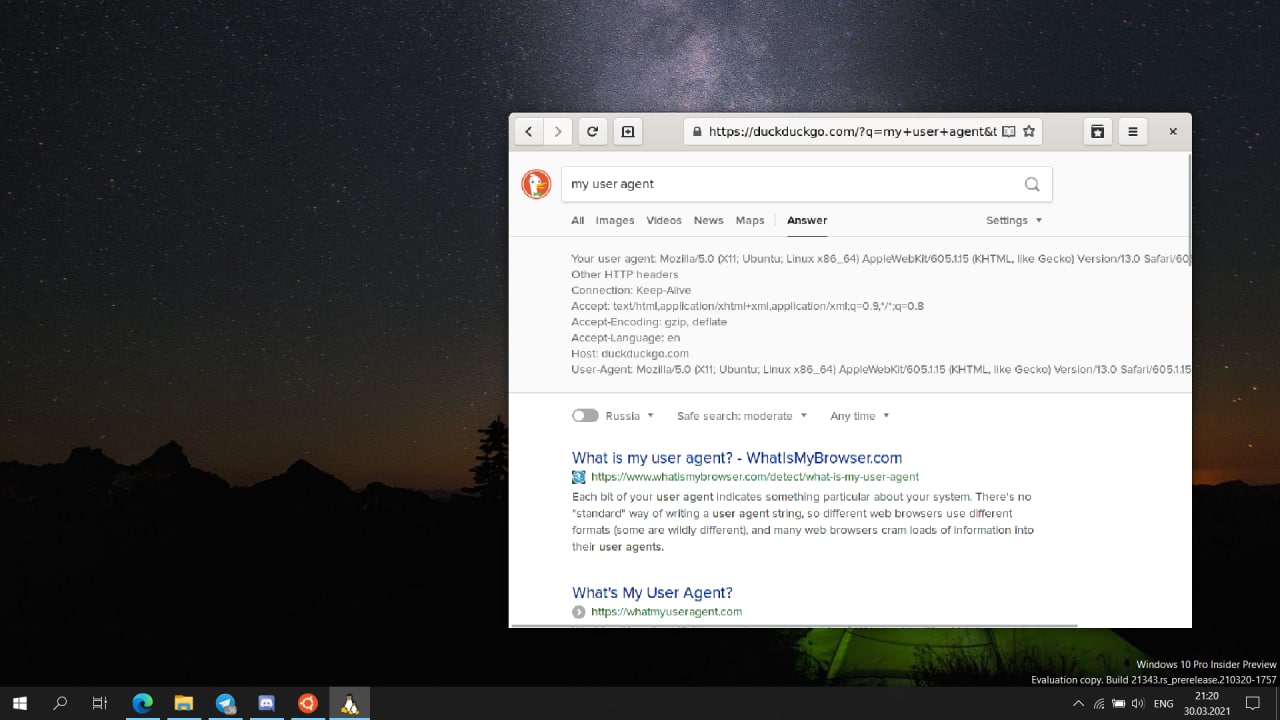
Task: Open Telegram from taskbar
Action: pyautogui.click(x=225, y=703)
